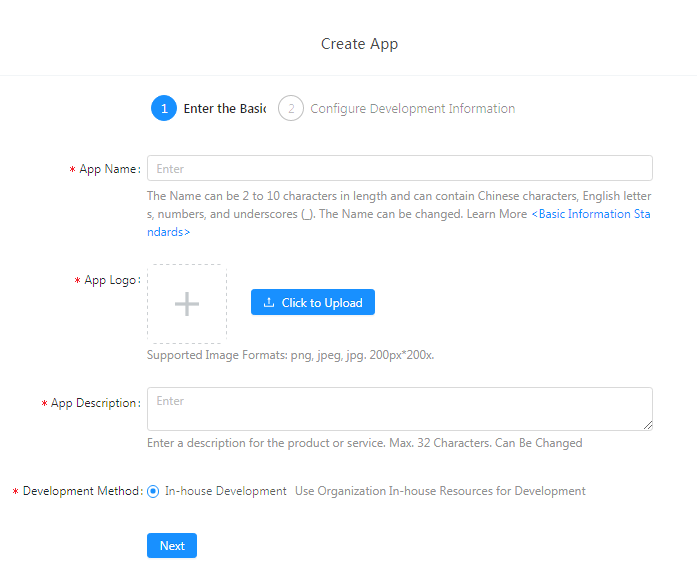The height and width of the screenshot is (567, 697).
Task: Click the Supported Image Formats hint text
Action: click(x=290, y=354)
